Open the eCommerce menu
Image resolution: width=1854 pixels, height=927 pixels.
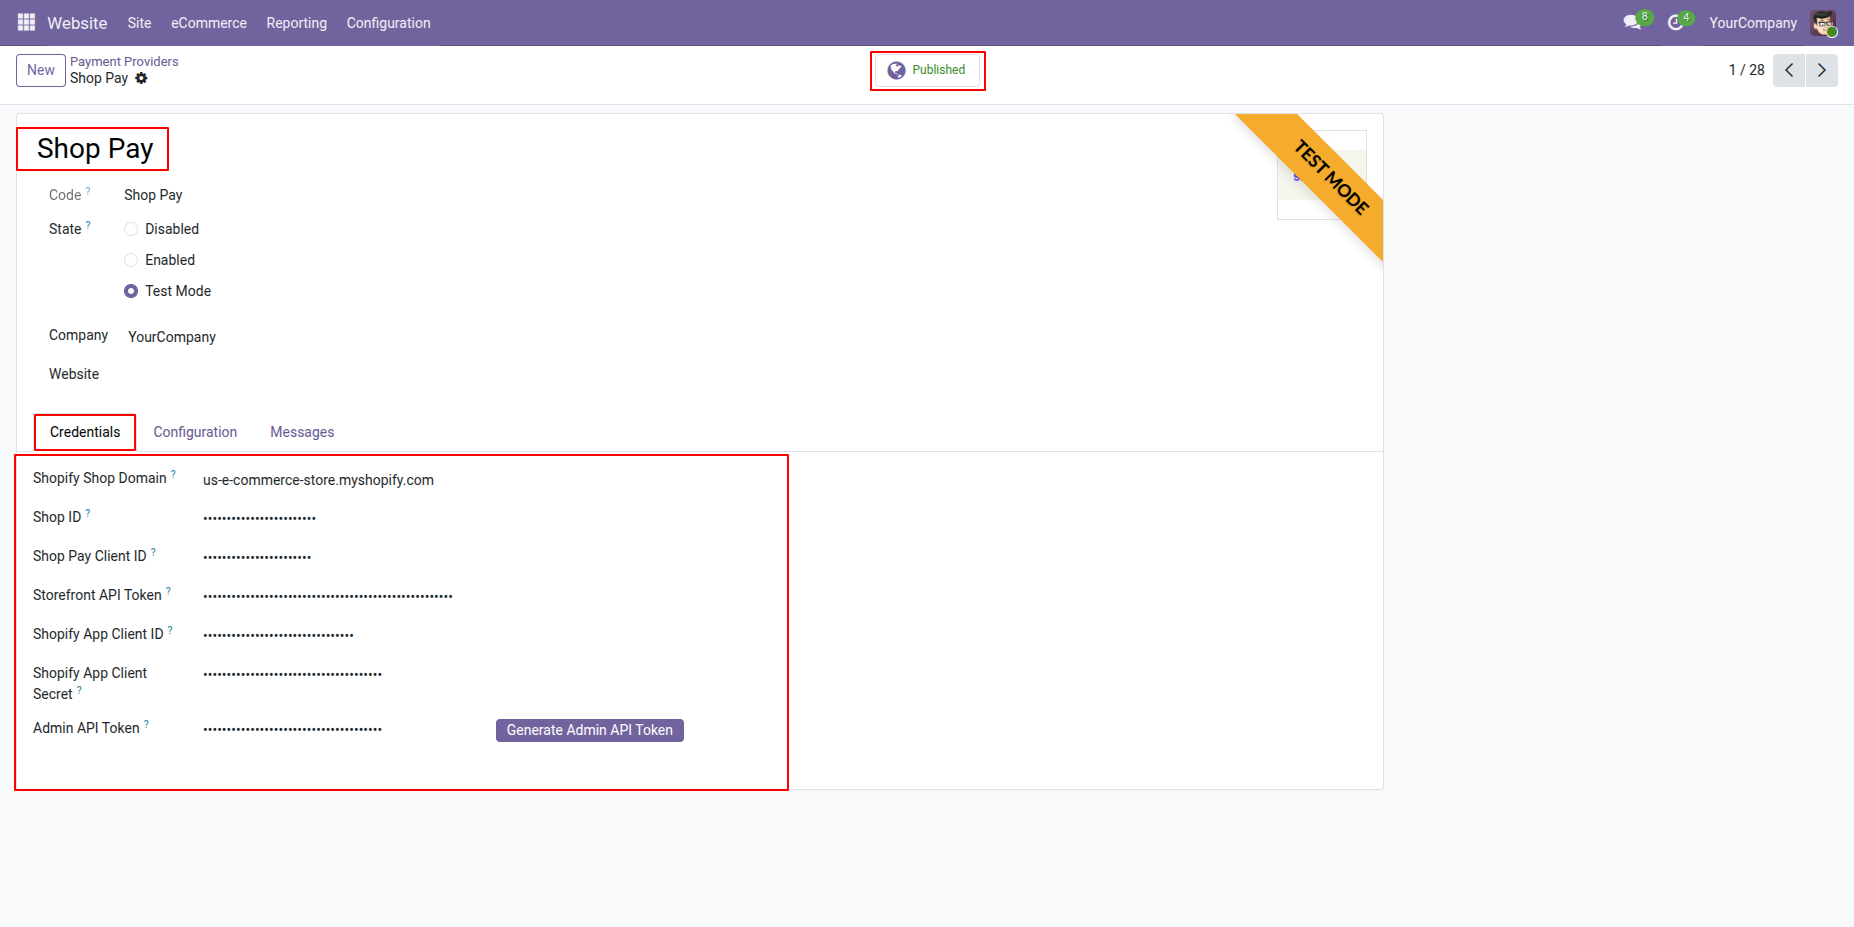(209, 22)
